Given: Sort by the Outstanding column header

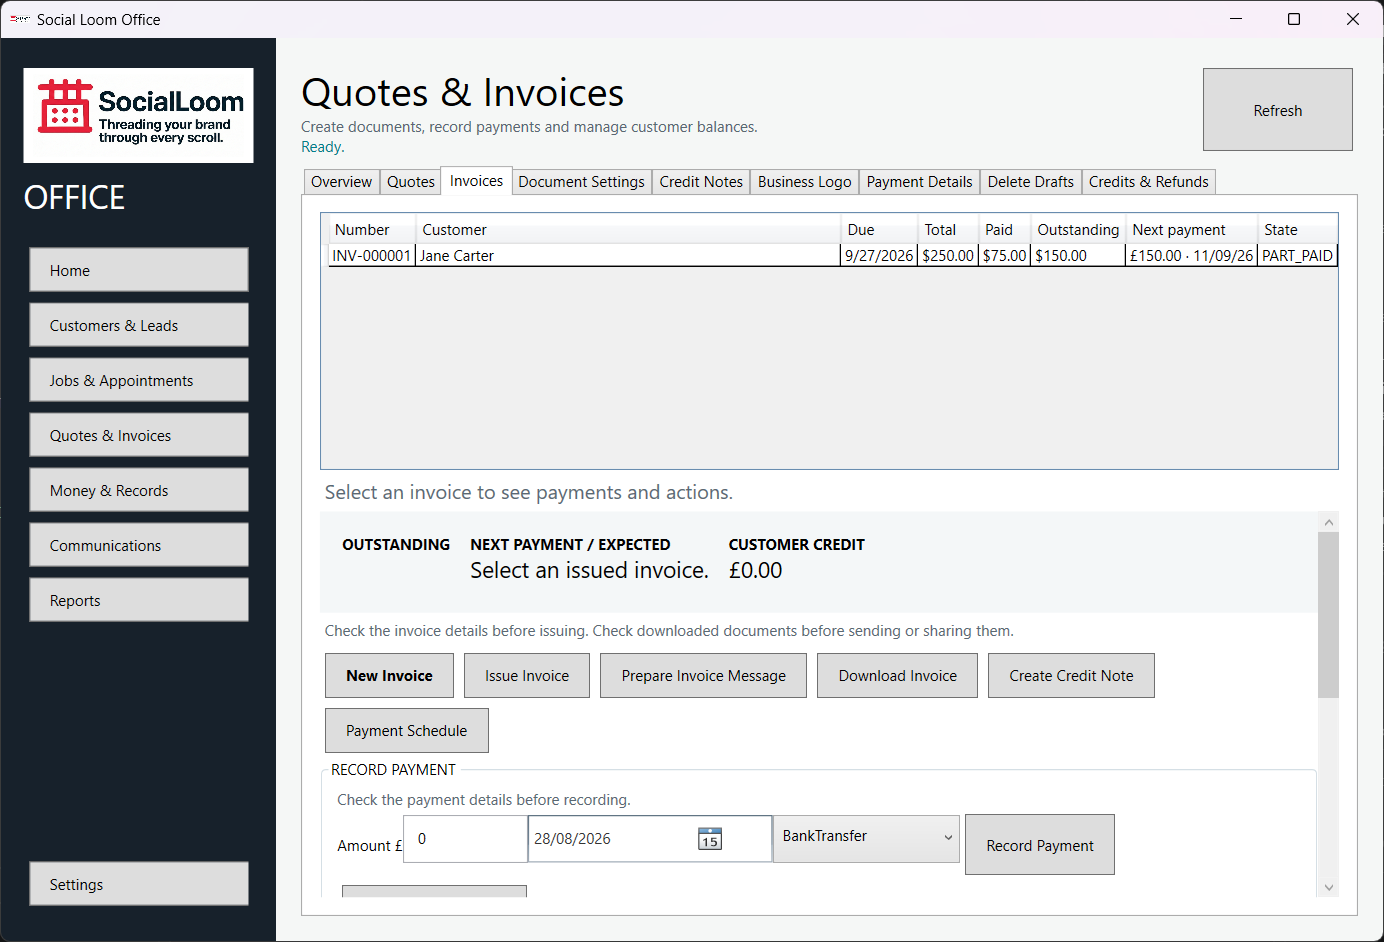Looking at the screenshot, I should [1078, 230].
